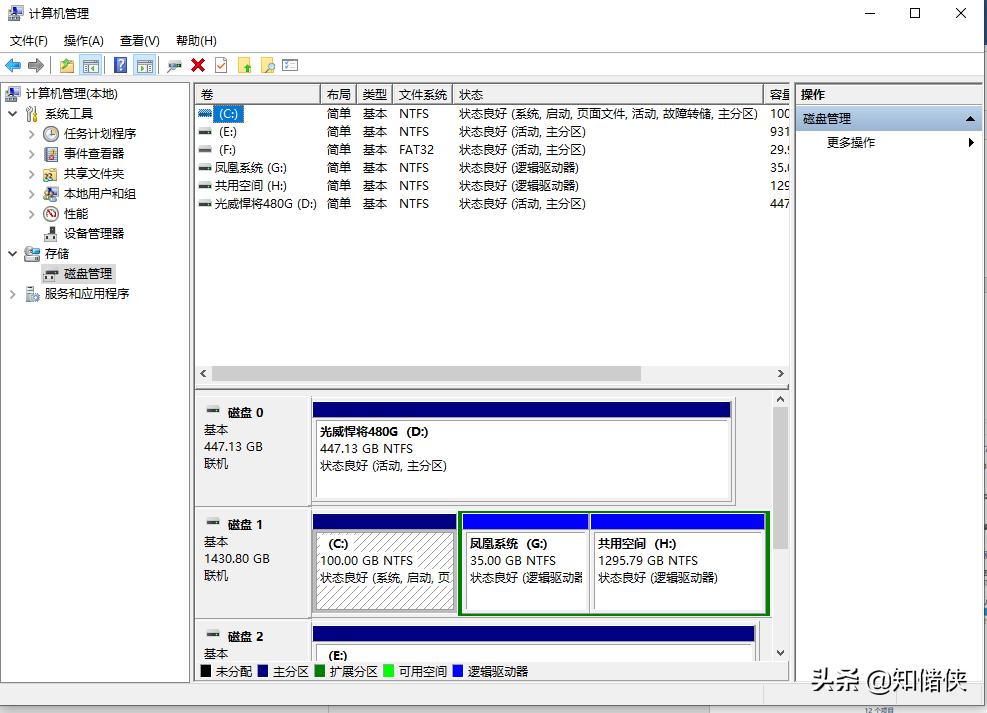
Task: Click the volume list horizontal scrollbar thumb
Action: [426, 374]
